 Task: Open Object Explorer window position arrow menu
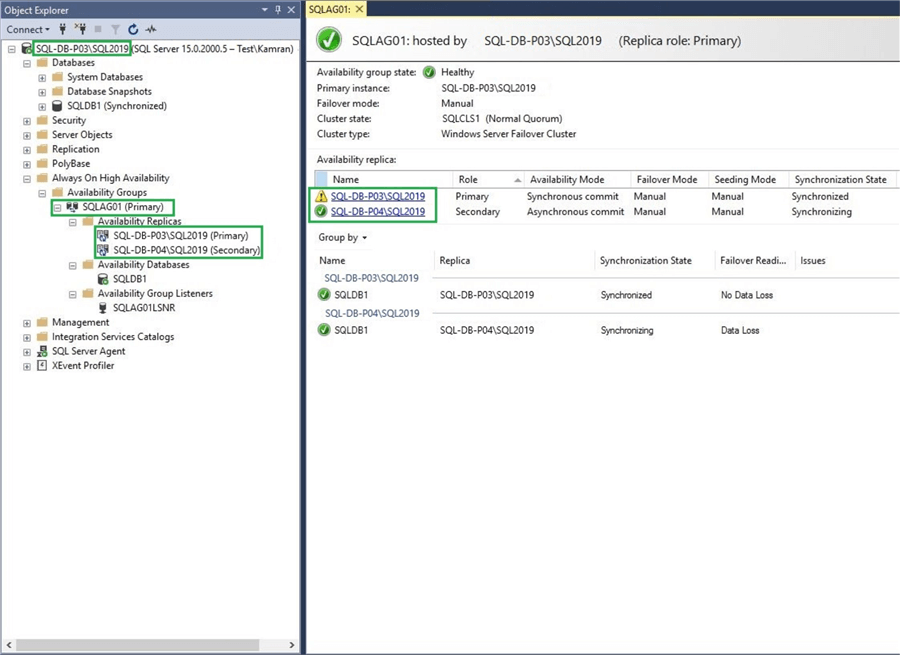(265, 10)
